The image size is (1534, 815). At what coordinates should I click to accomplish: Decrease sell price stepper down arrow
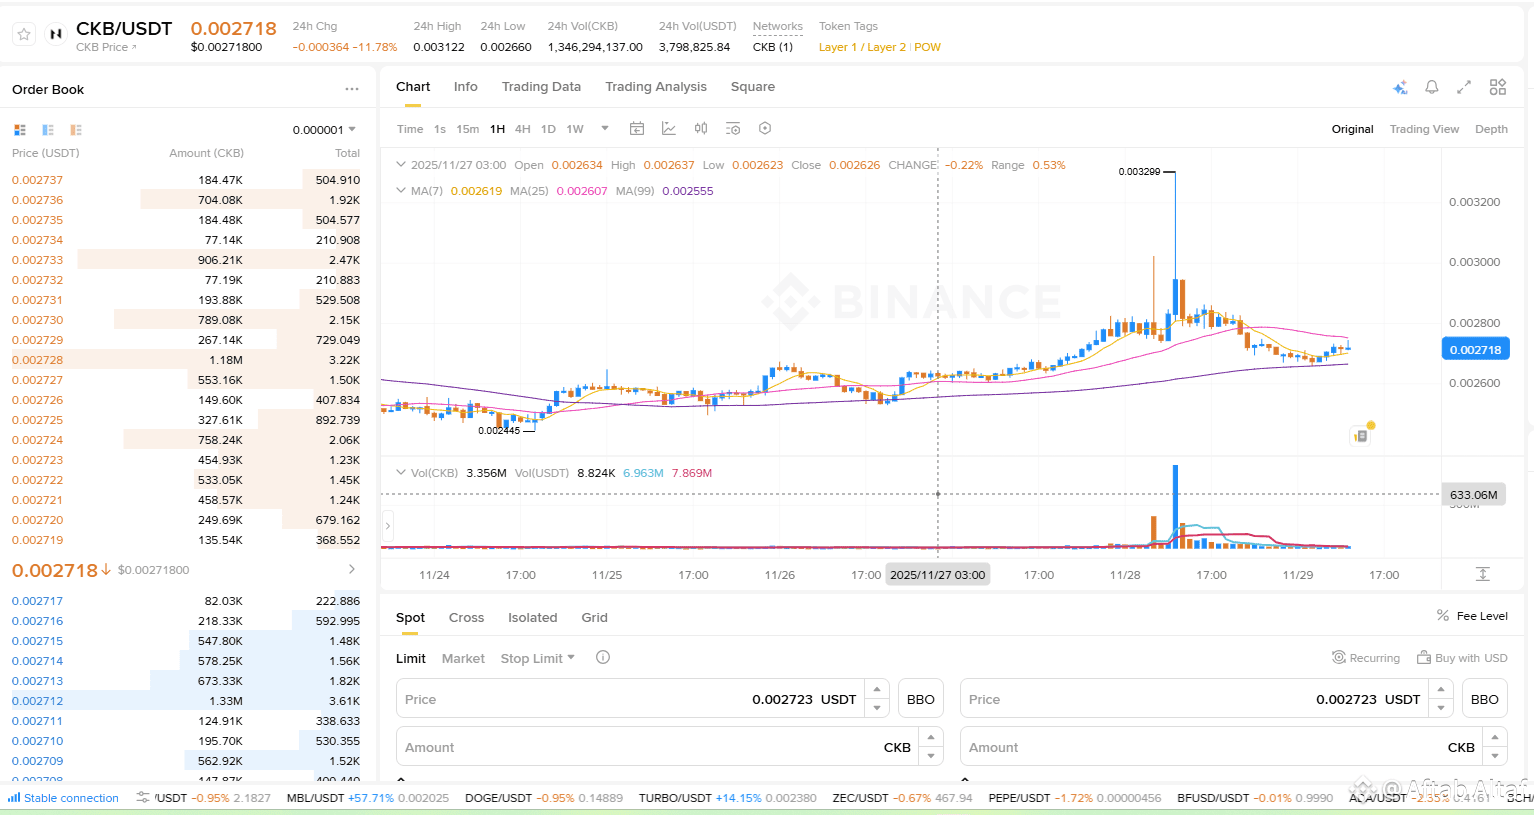pyautogui.click(x=1441, y=708)
